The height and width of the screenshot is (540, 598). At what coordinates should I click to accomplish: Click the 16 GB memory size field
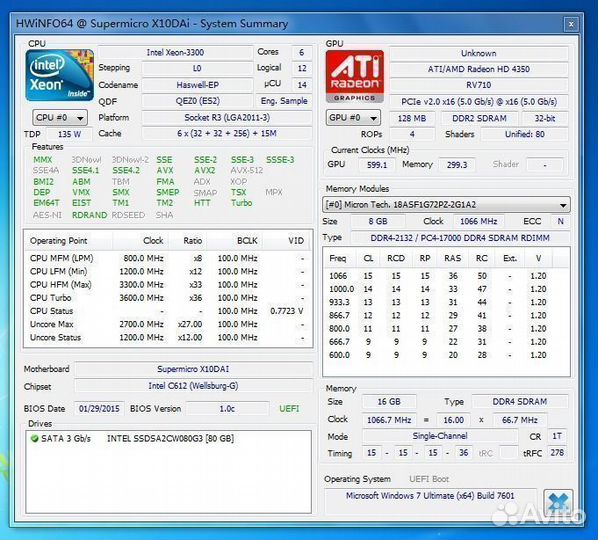389,402
